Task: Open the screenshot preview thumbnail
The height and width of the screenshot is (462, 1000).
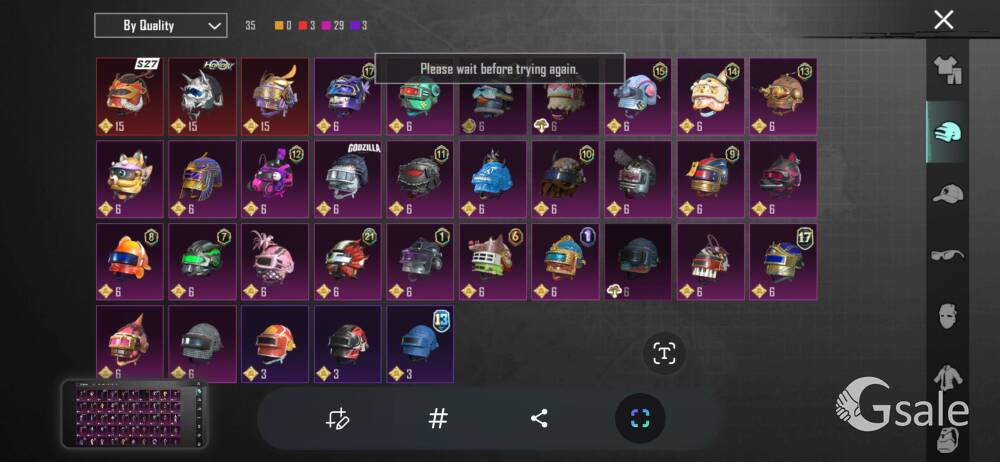Action: tap(135, 414)
